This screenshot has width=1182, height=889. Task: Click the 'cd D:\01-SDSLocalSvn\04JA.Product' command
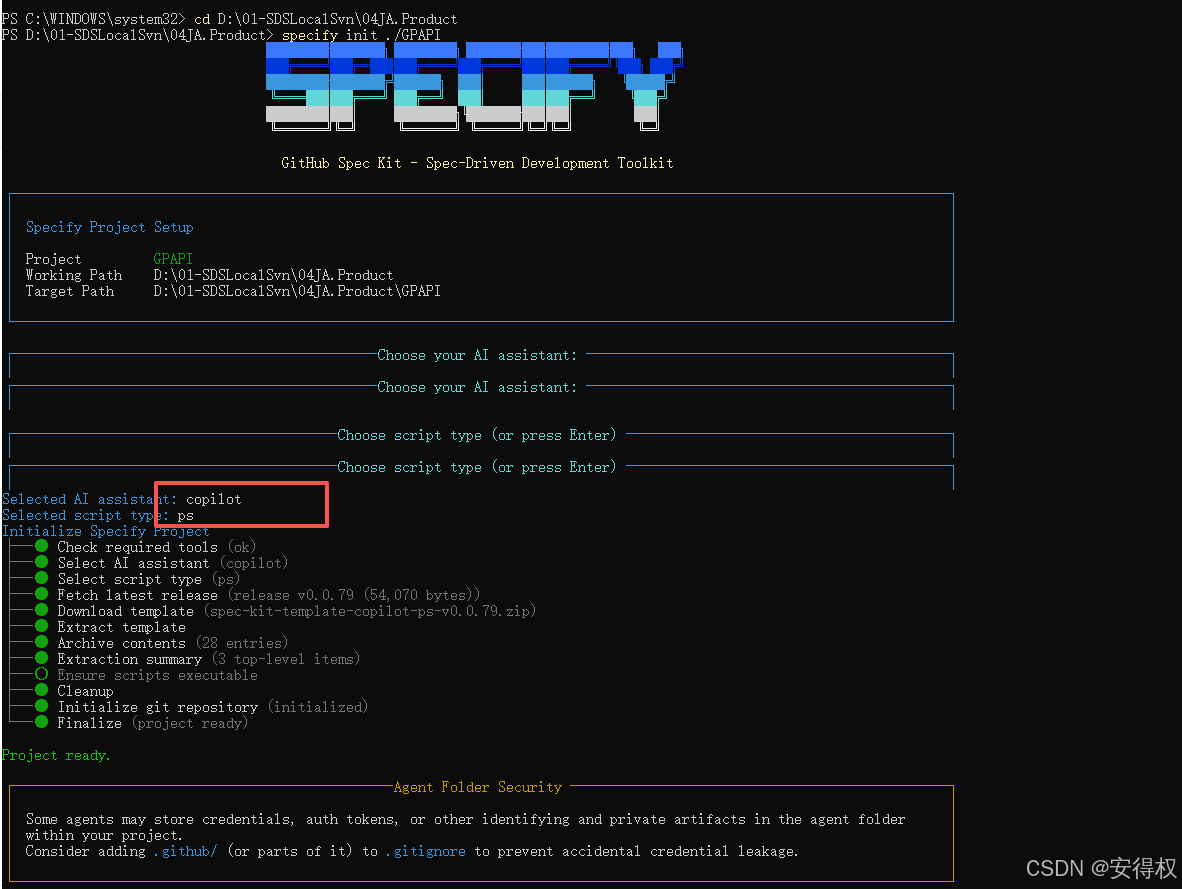point(326,19)
